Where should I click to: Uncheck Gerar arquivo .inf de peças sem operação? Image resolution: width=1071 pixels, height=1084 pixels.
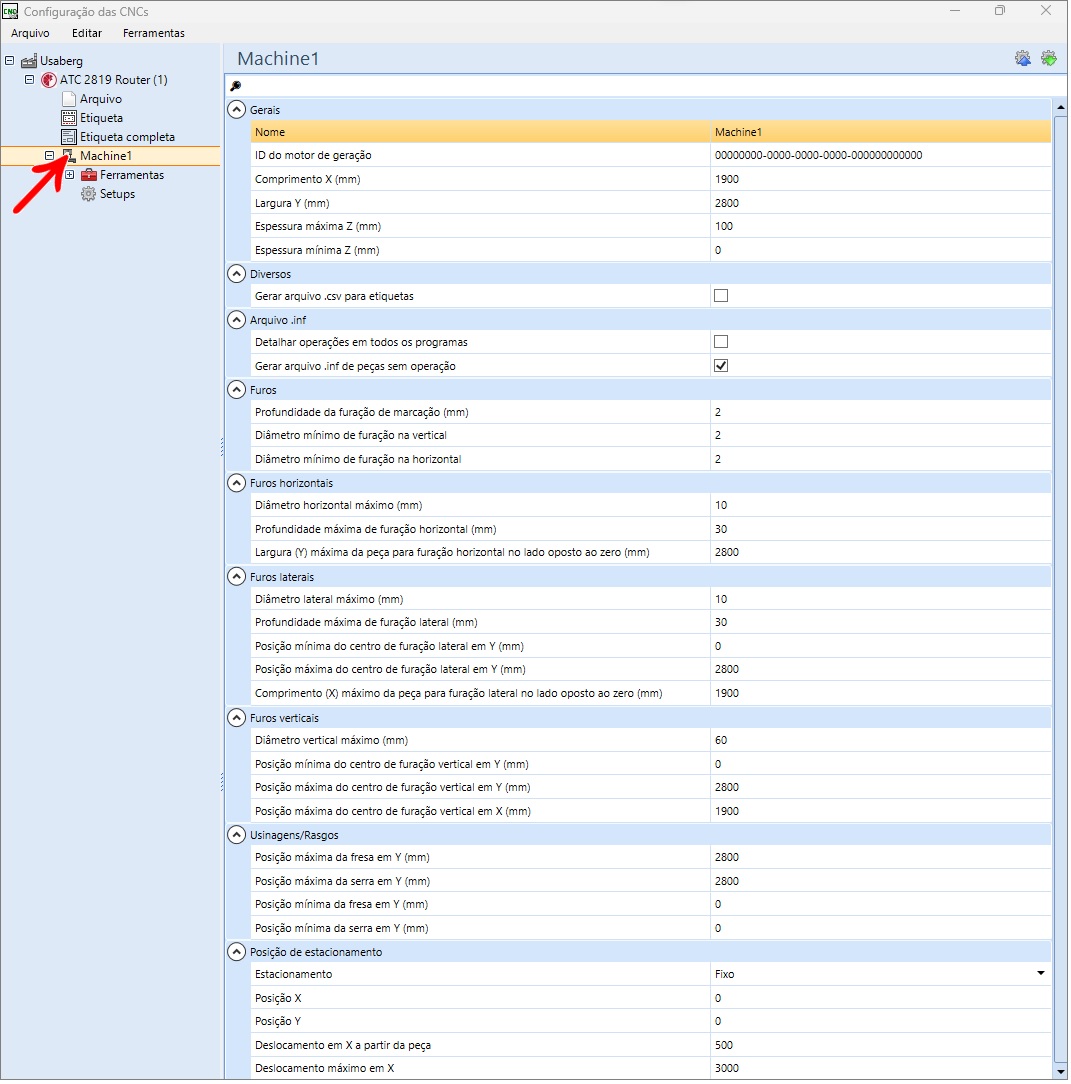[723, 366]
